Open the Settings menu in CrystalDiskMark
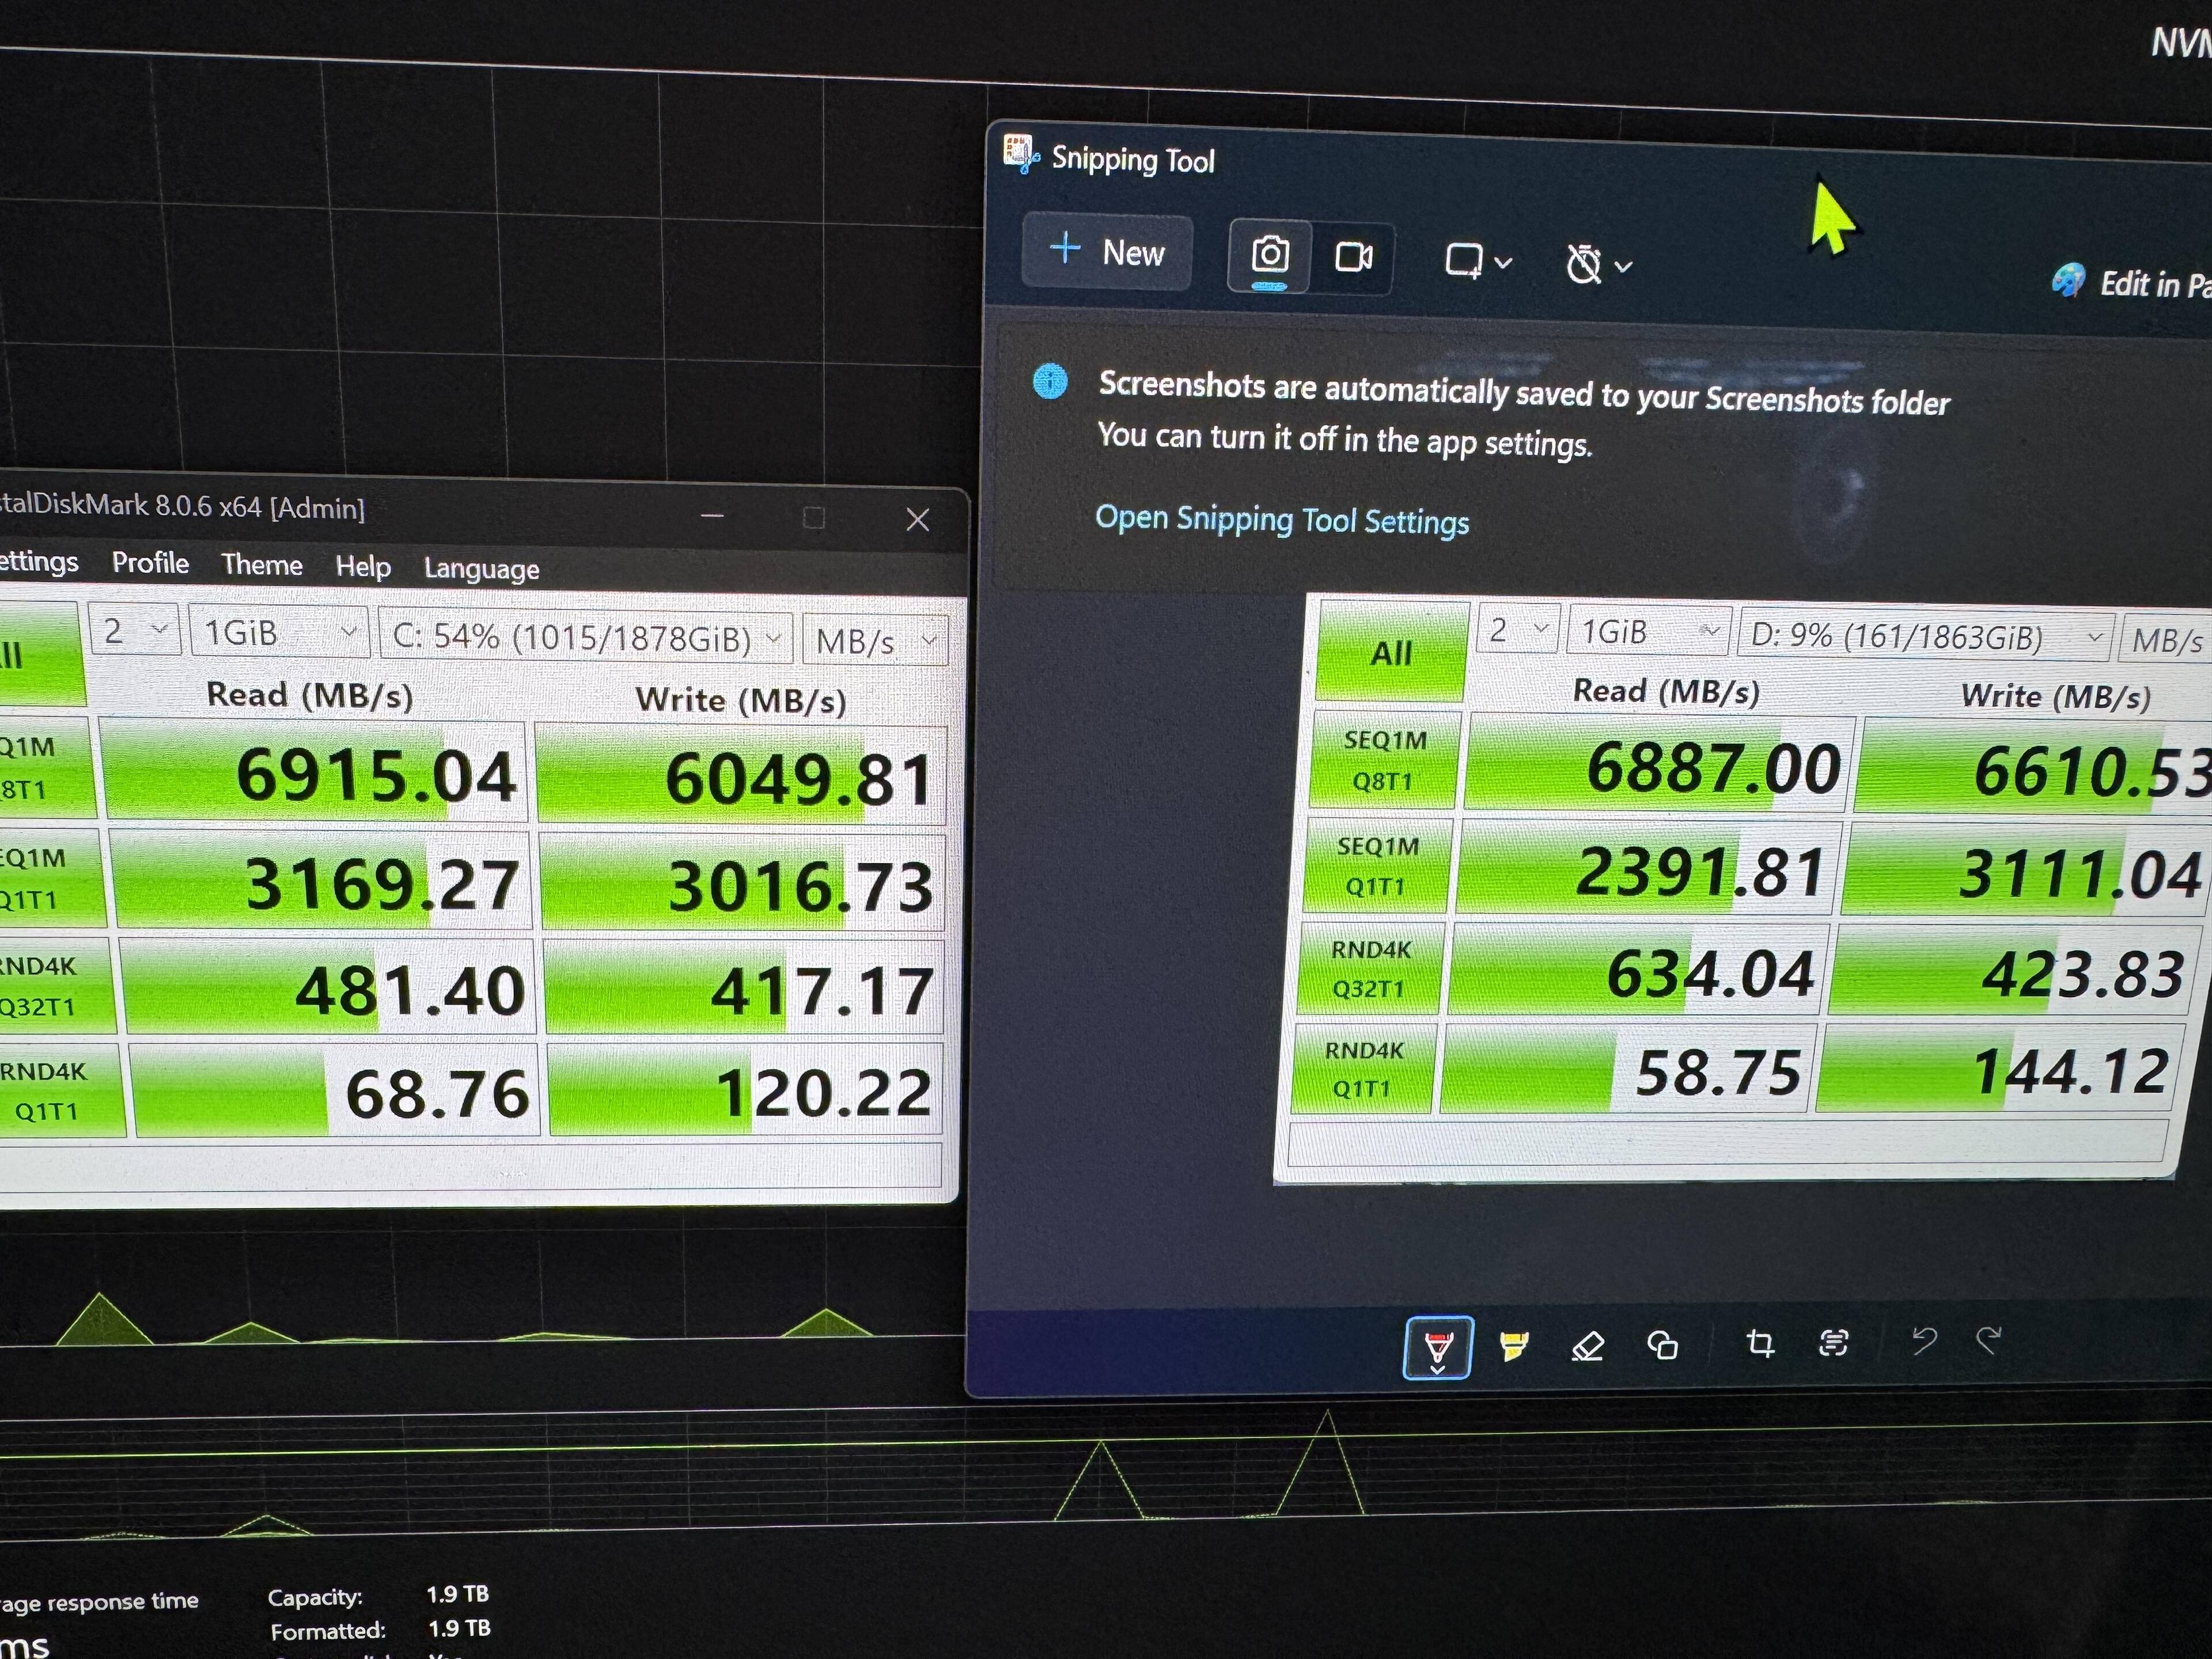 (x=38, y=562)
